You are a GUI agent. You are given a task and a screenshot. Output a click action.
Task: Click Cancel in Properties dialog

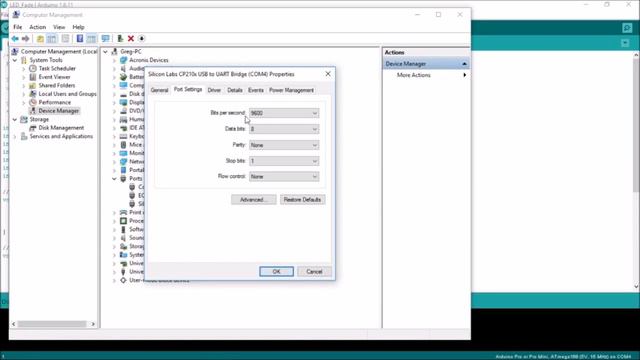pyautogui.click(x=314, y=271)
